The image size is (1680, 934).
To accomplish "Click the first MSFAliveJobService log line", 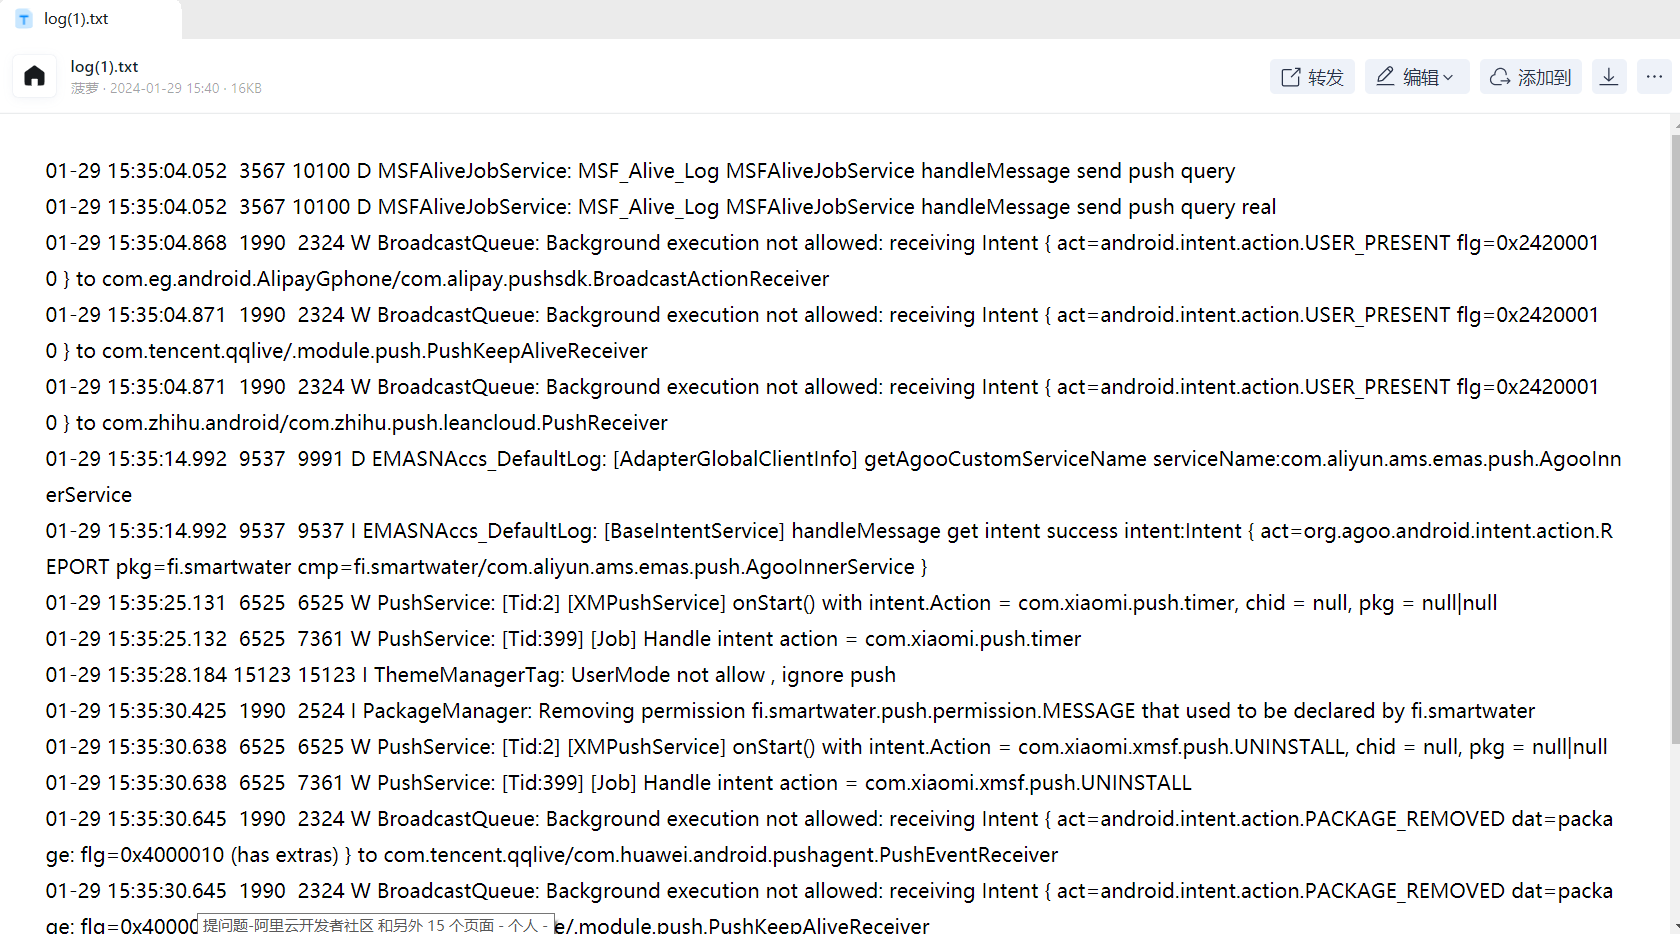I will (x=640, y=171).
